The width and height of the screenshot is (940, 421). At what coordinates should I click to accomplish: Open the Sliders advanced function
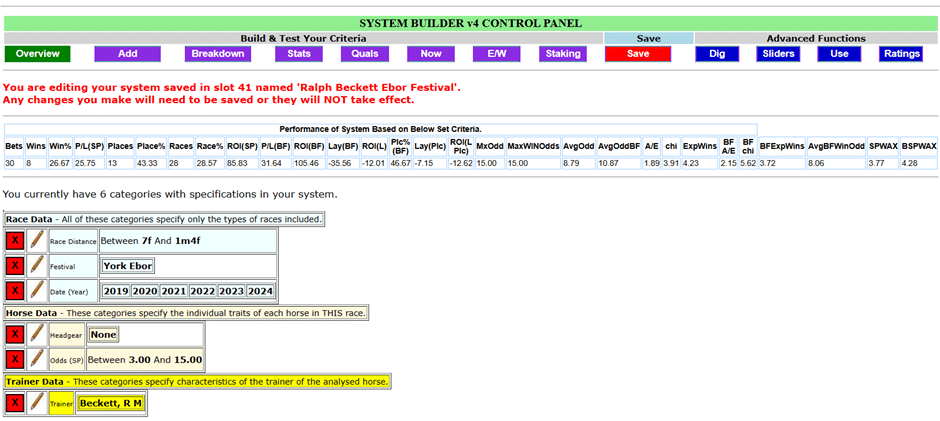[x=778, y=54]
